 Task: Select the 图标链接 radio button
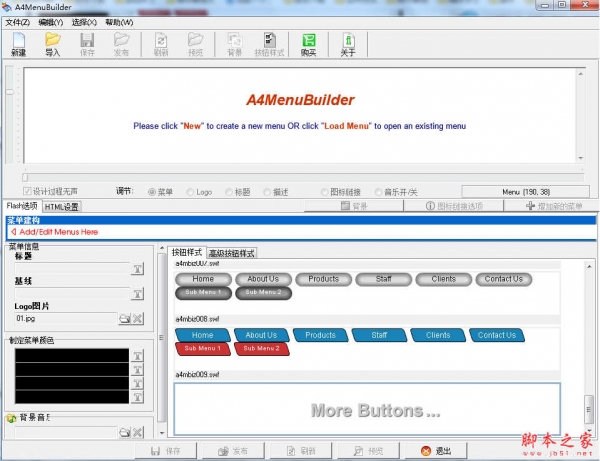point(324,192)
